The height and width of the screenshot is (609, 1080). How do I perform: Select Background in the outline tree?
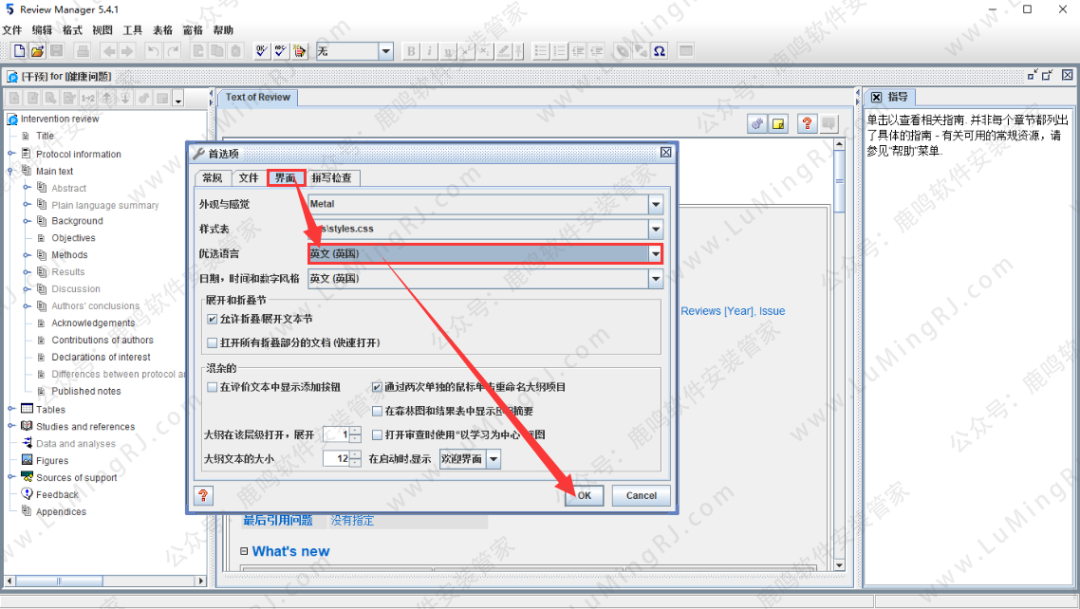(x=77, y=221)
